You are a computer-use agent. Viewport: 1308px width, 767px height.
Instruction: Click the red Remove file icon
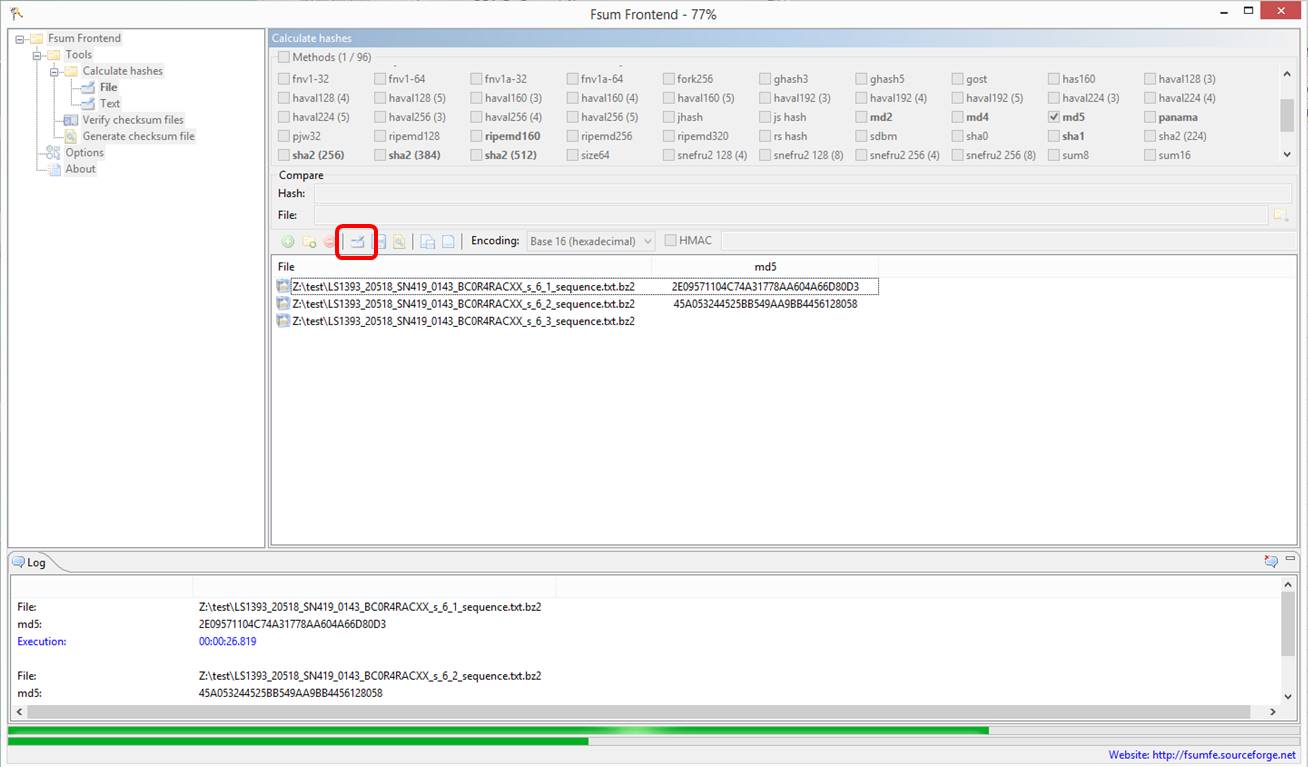coord(329,241)
